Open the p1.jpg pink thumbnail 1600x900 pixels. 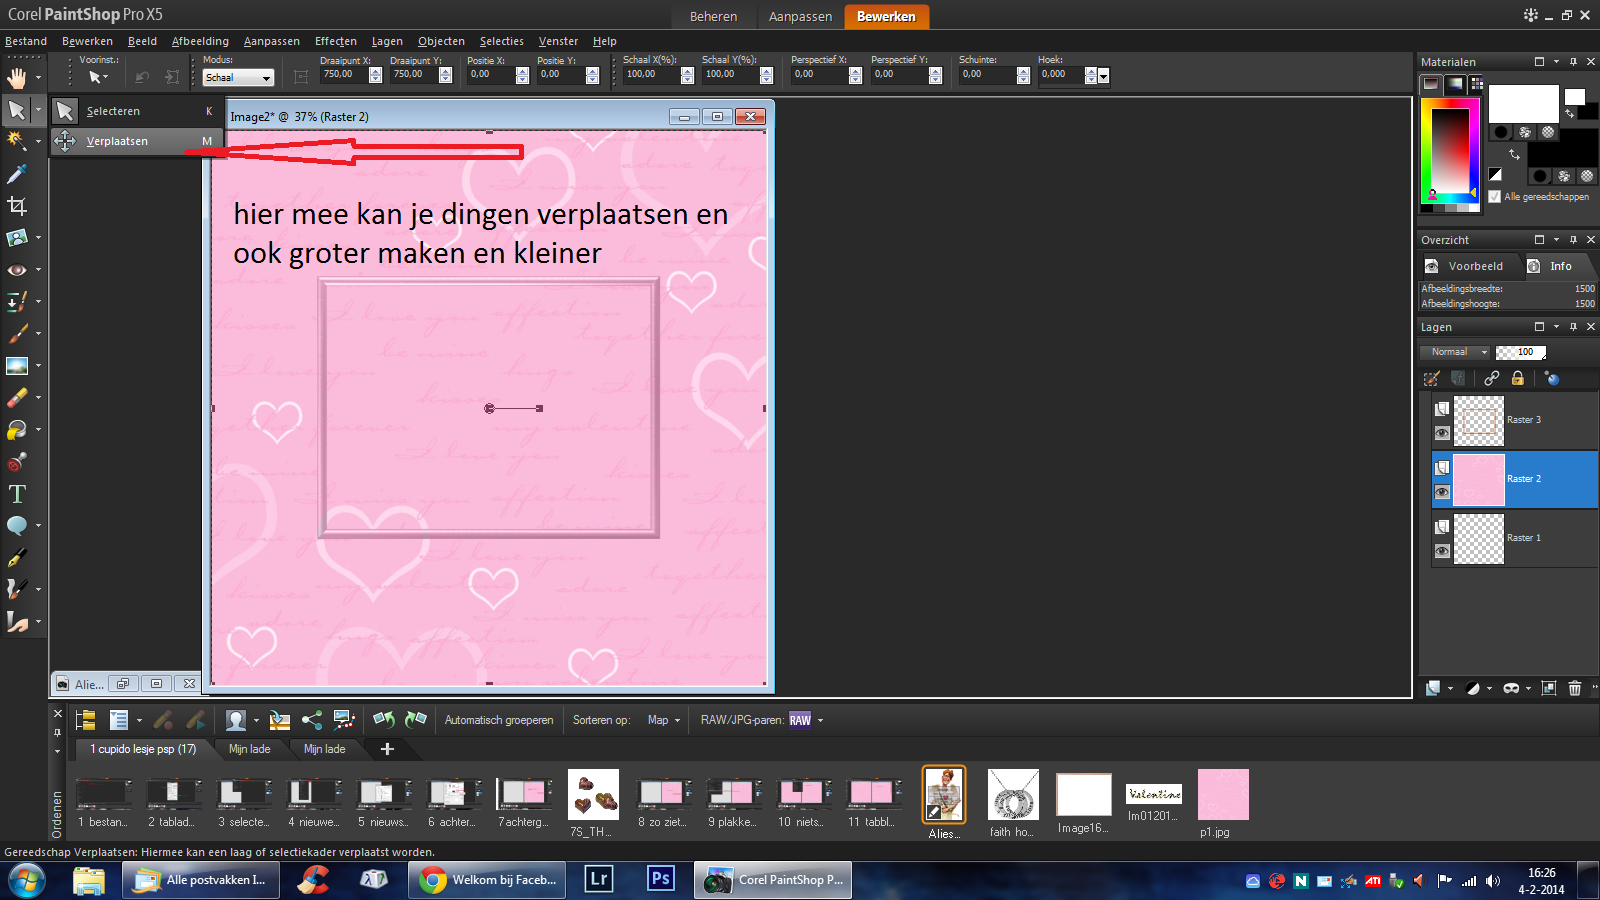(x=1223, y=795)
